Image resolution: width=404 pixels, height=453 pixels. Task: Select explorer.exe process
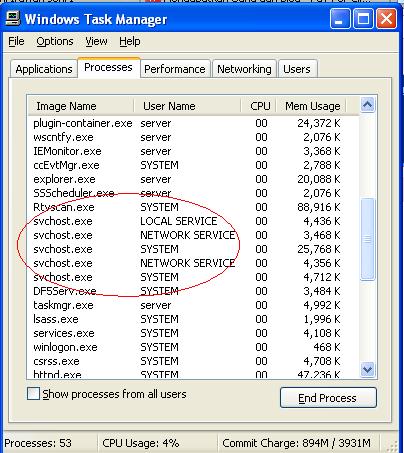187,179
